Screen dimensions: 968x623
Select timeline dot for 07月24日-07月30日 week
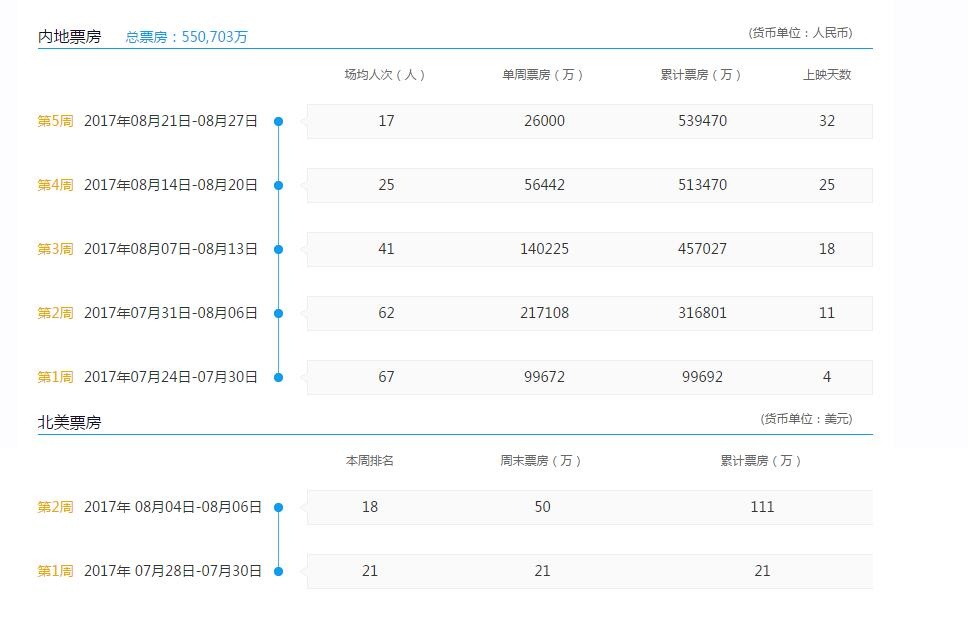(x=279, y=378)
